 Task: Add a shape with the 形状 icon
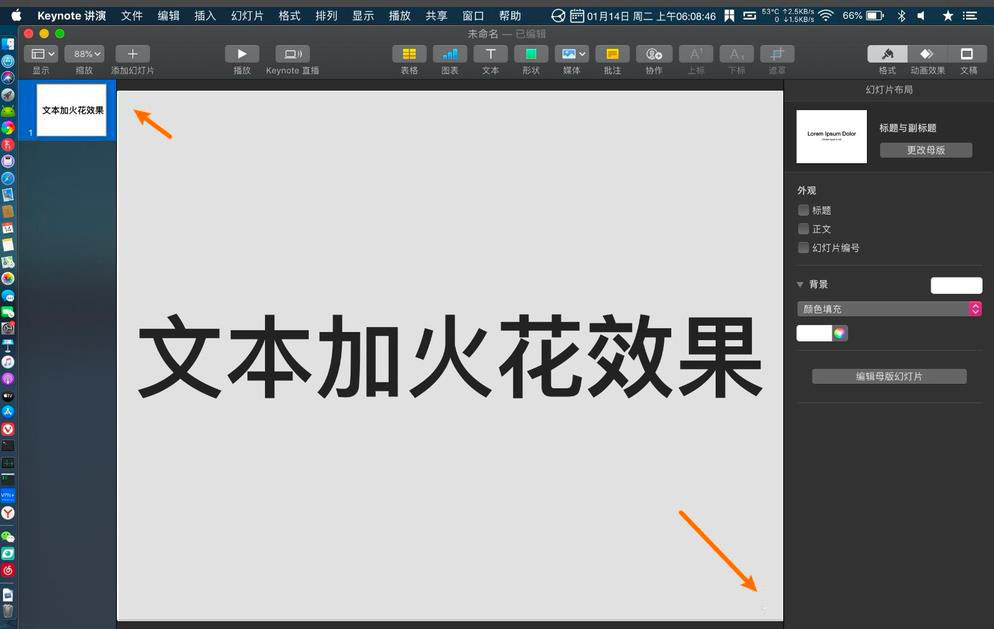(x=530, y=54)
